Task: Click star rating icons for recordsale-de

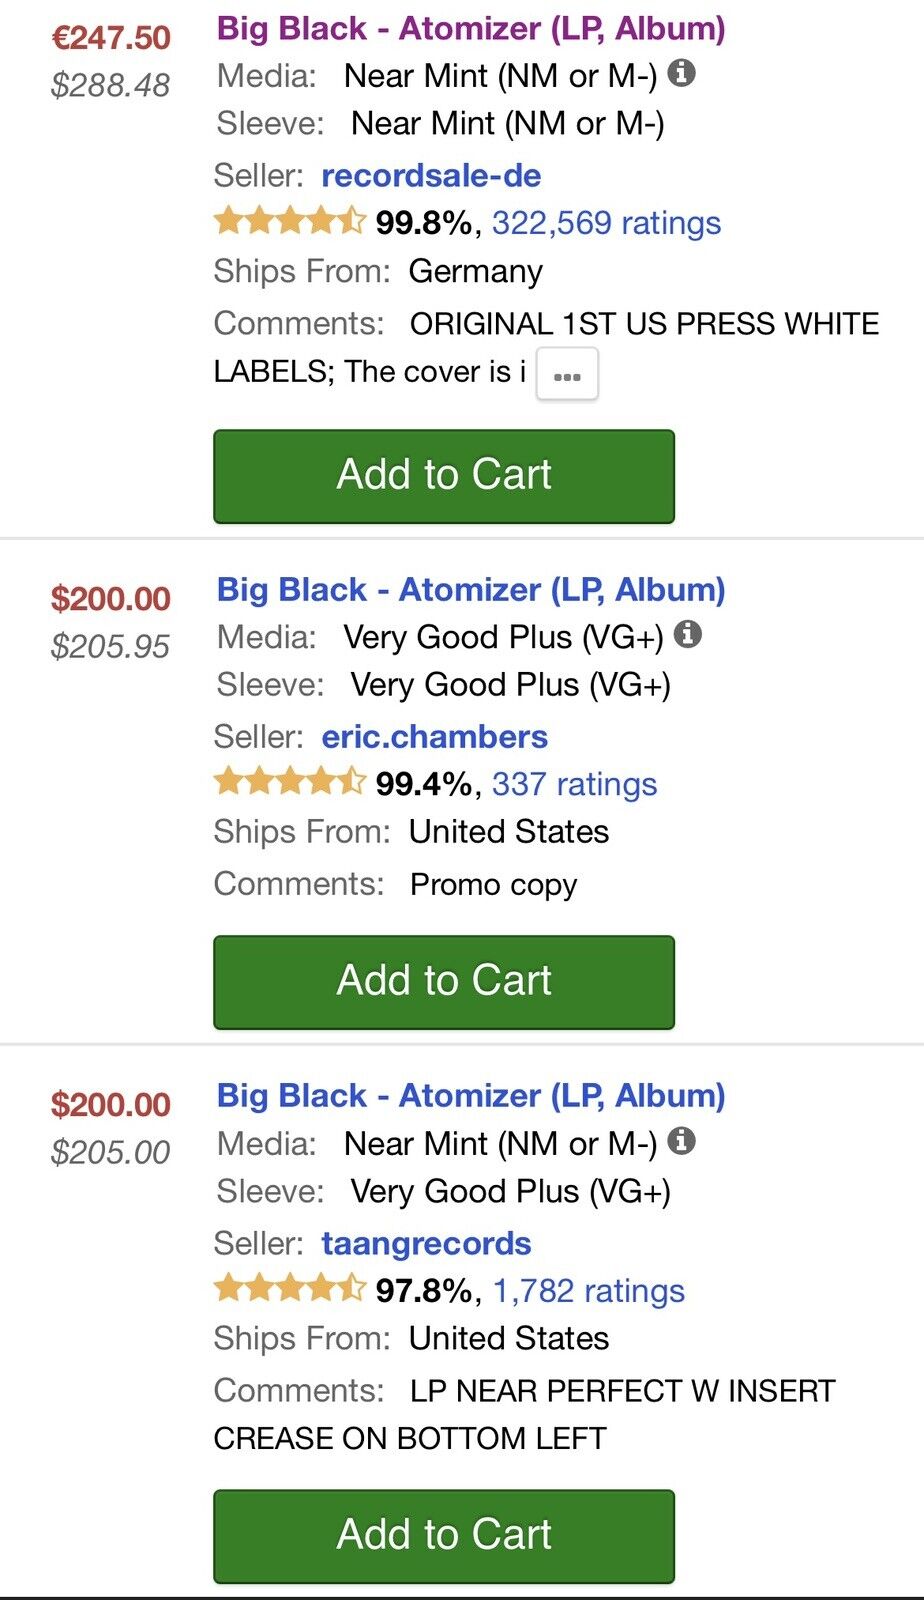Action: [290, 220]
